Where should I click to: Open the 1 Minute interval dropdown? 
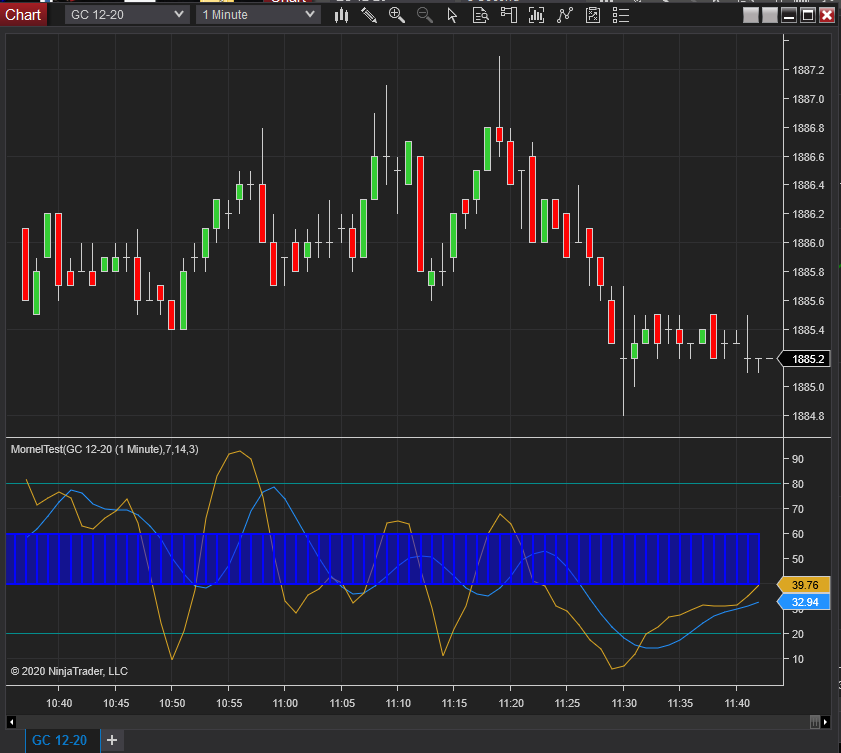pos(258,14)
